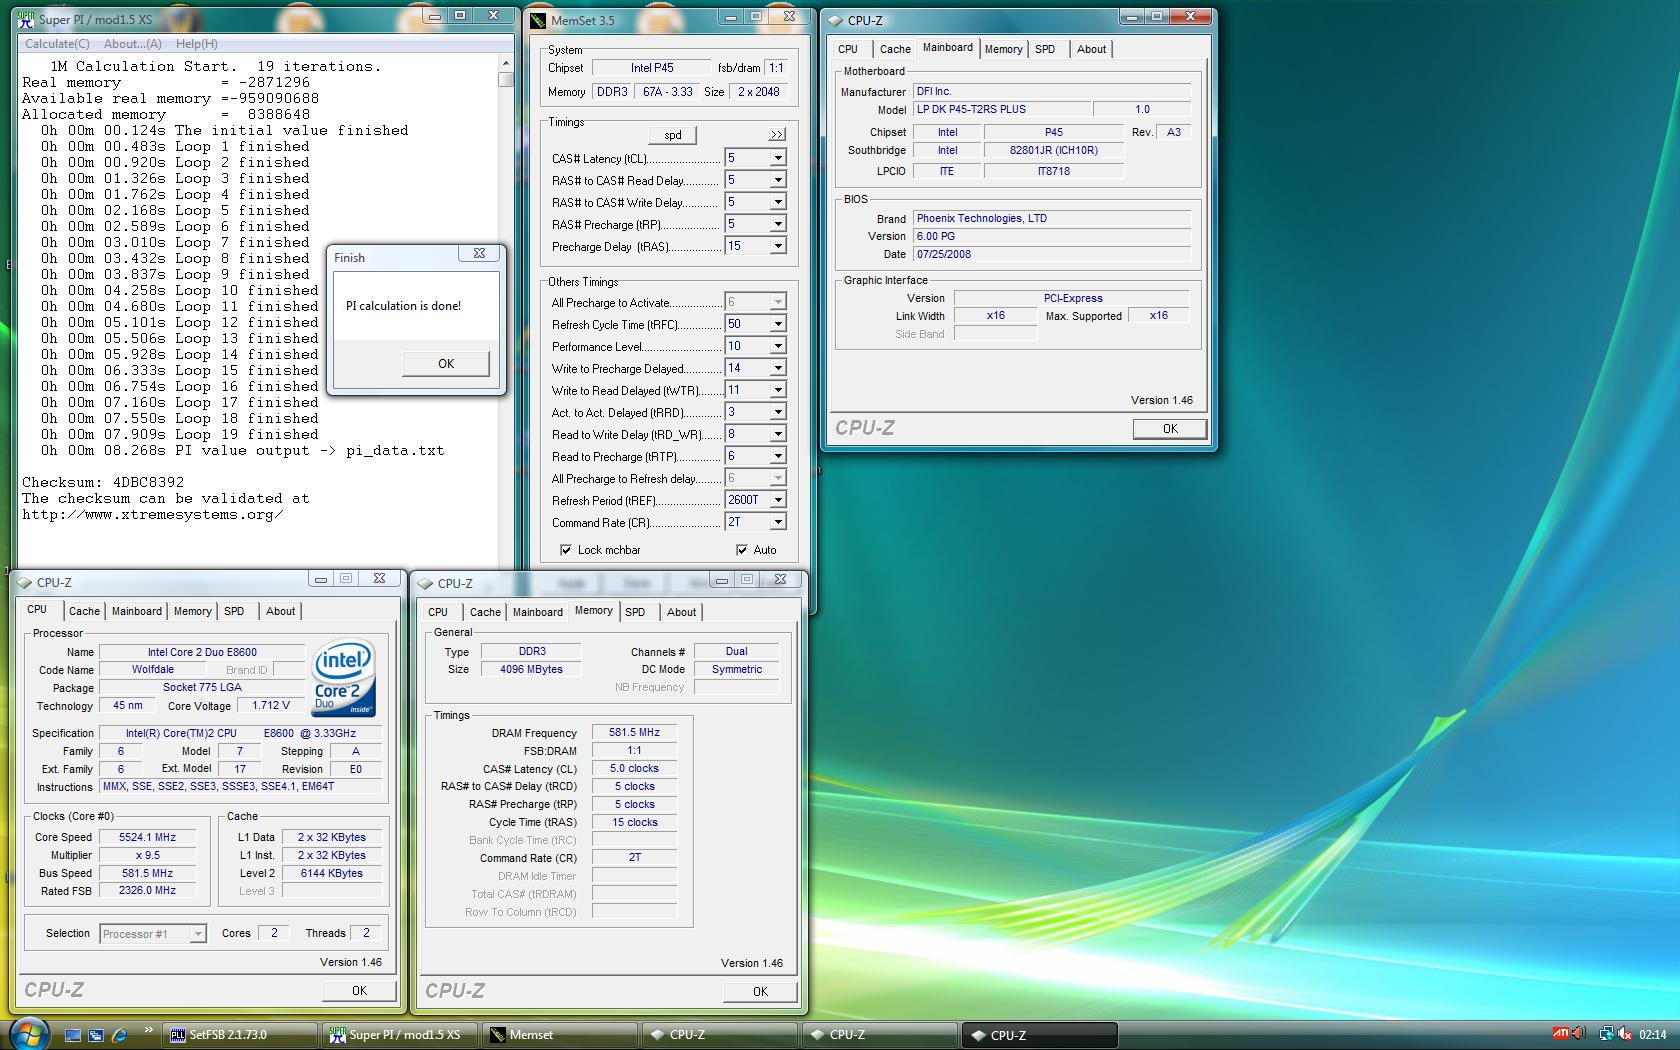
Task: Click spd button in MemSet
Action: click(673, 135)
